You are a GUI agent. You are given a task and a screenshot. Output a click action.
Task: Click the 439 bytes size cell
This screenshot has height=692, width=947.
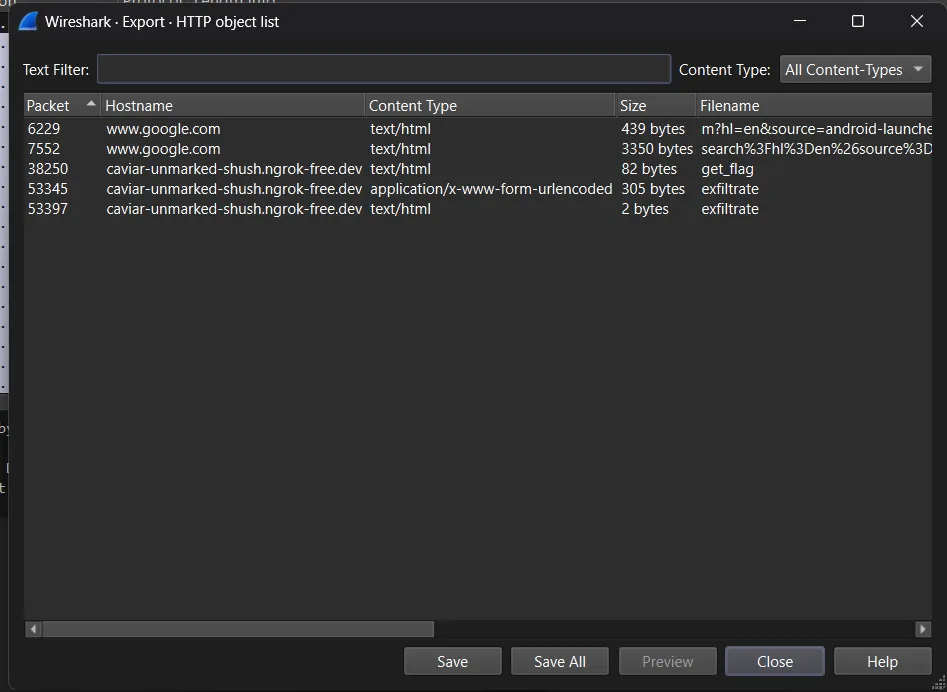coord(653,129)
